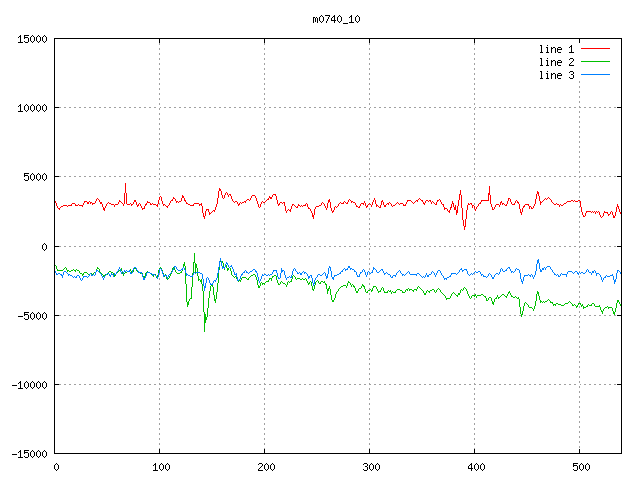Click the -15000 y-axis tick label
The image size is (640, 480).
click(29, 453)
